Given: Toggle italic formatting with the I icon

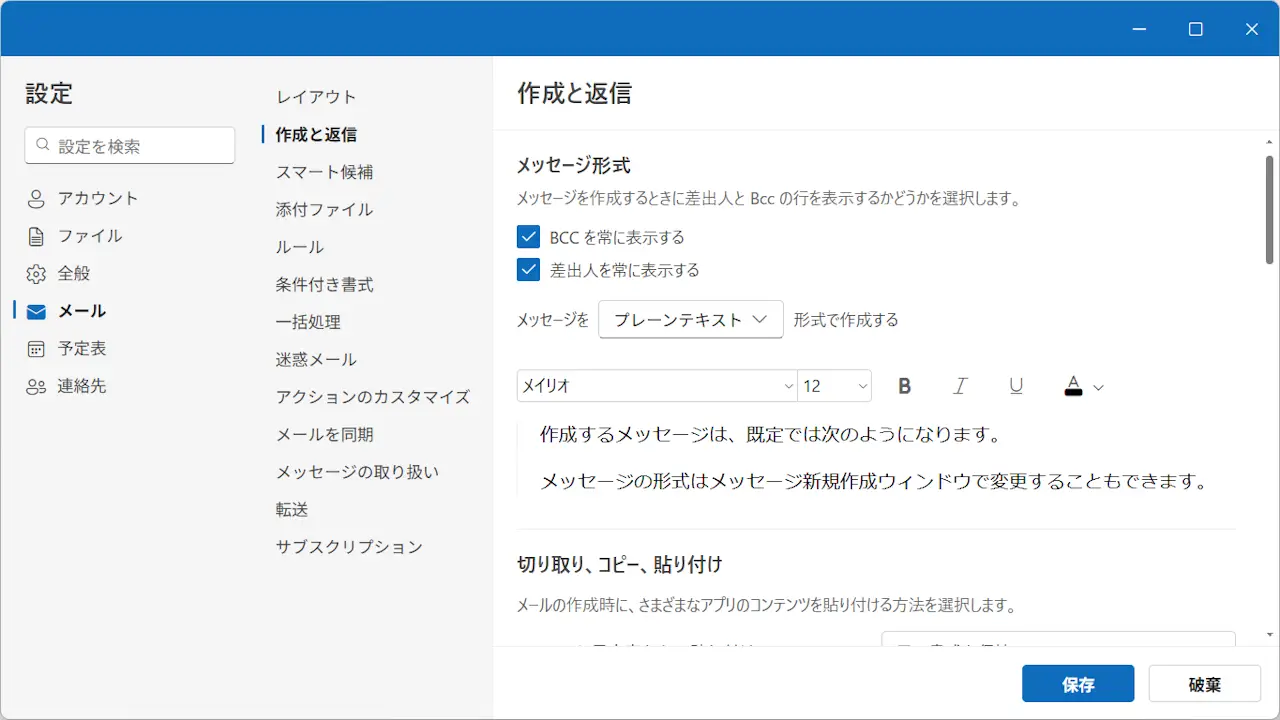Looking at the screenshot, I should 961,386.
